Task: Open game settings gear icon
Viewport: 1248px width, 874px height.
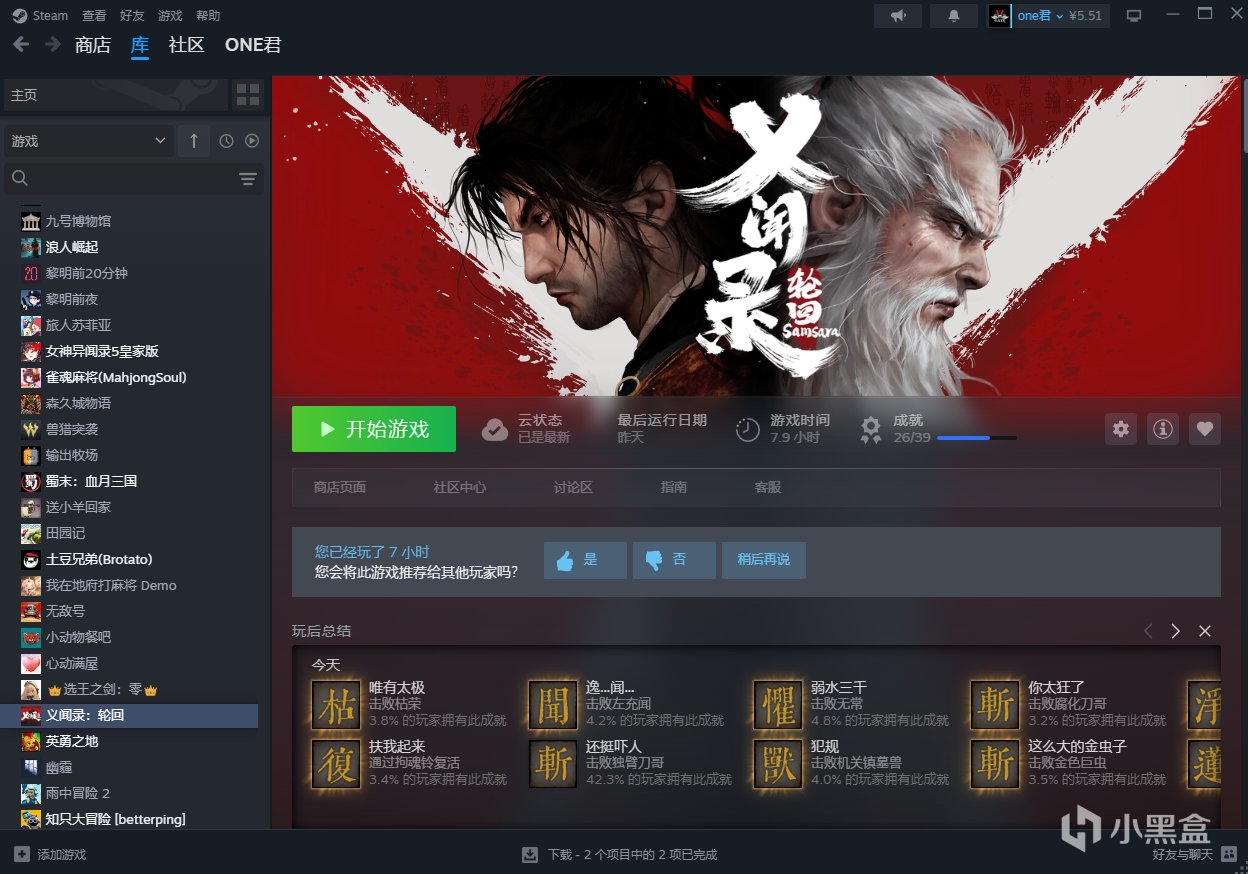Action: pos(1121,429)
